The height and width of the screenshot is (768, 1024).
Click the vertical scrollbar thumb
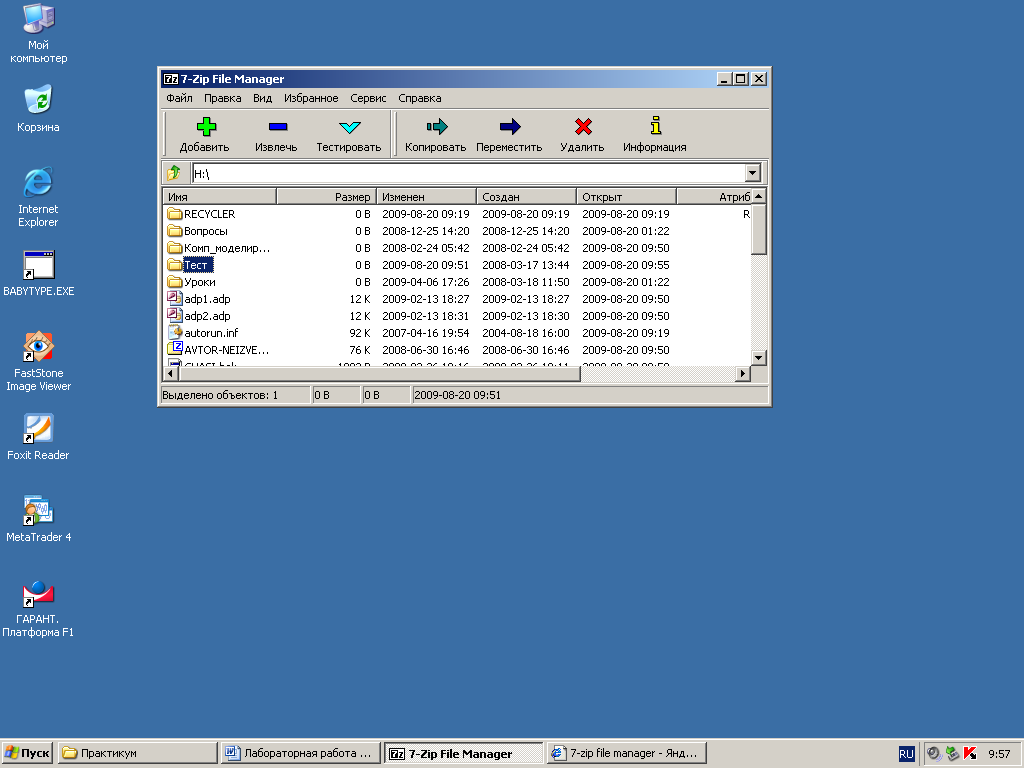tap(758, 229)
